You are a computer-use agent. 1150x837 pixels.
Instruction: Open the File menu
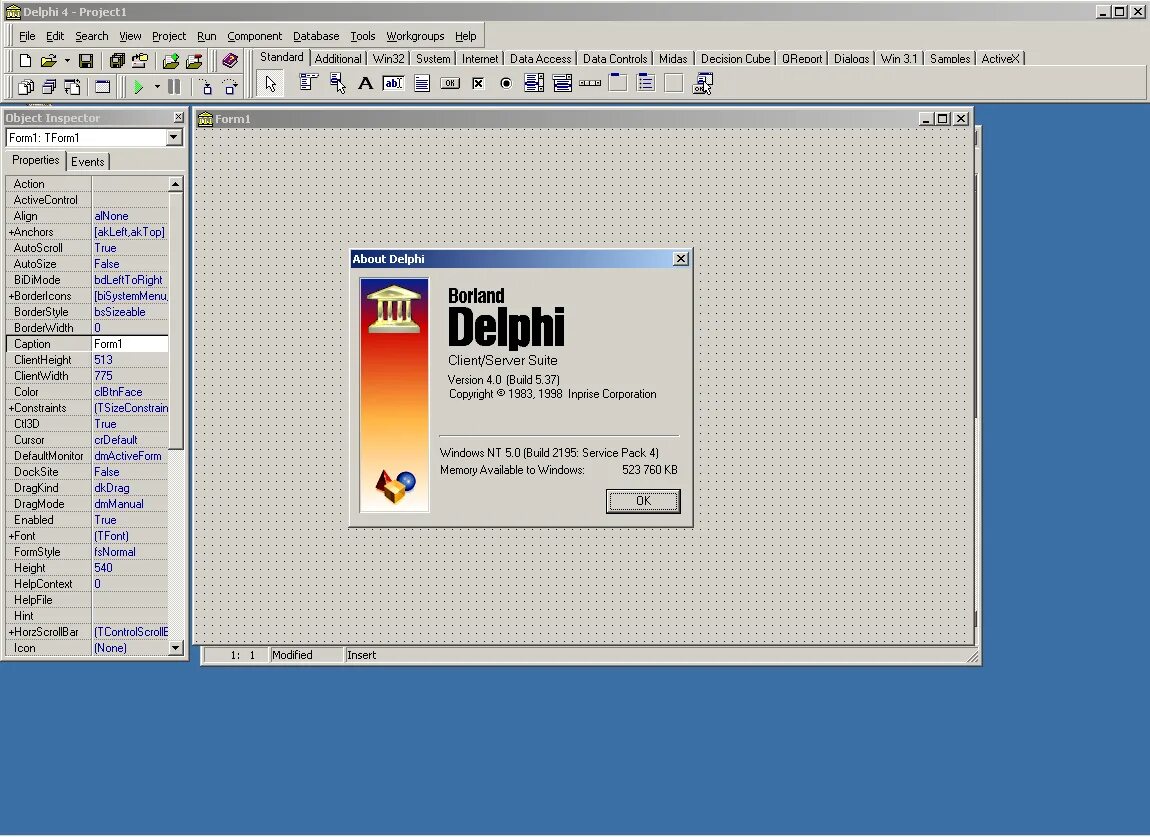click(x=27, y=36)
